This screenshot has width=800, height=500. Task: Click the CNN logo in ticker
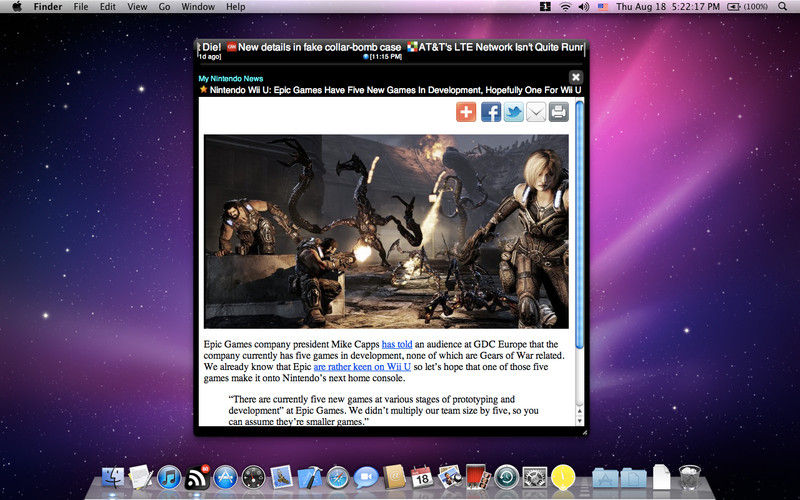click(232, 47)
